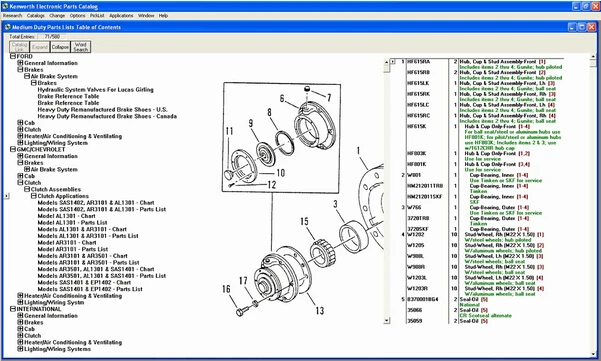Select Models AL1301 & AR3101 - Chart
The width and height of the screenshot is (601, 361).
pos(82,229)
